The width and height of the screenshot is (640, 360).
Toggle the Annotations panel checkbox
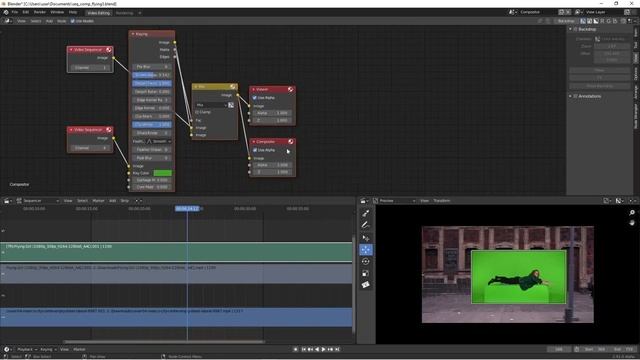click(576, 96)
